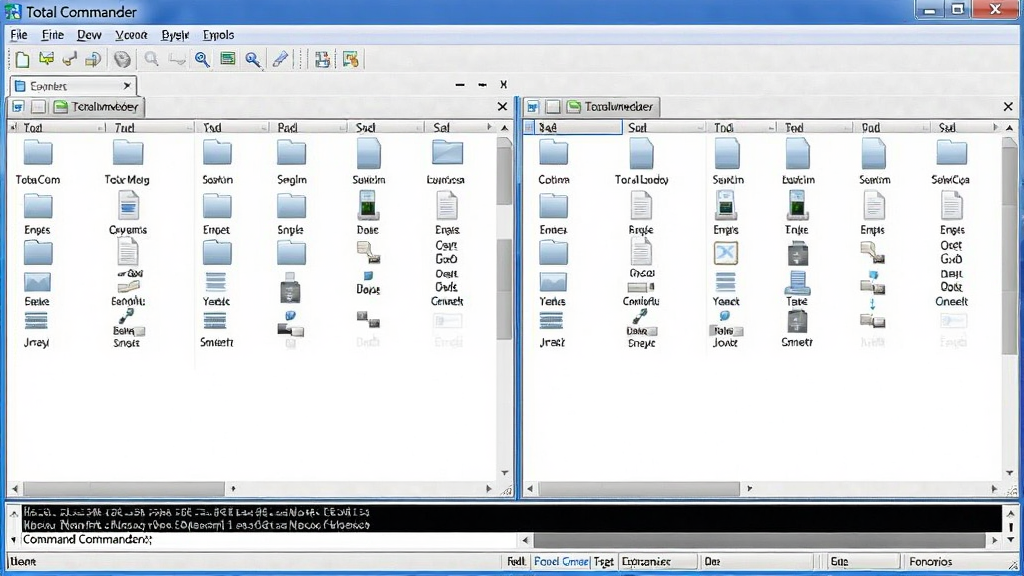Click the green list view toolbar icon
Viewport: 1024px width, 576px height.
coord(228,59)
